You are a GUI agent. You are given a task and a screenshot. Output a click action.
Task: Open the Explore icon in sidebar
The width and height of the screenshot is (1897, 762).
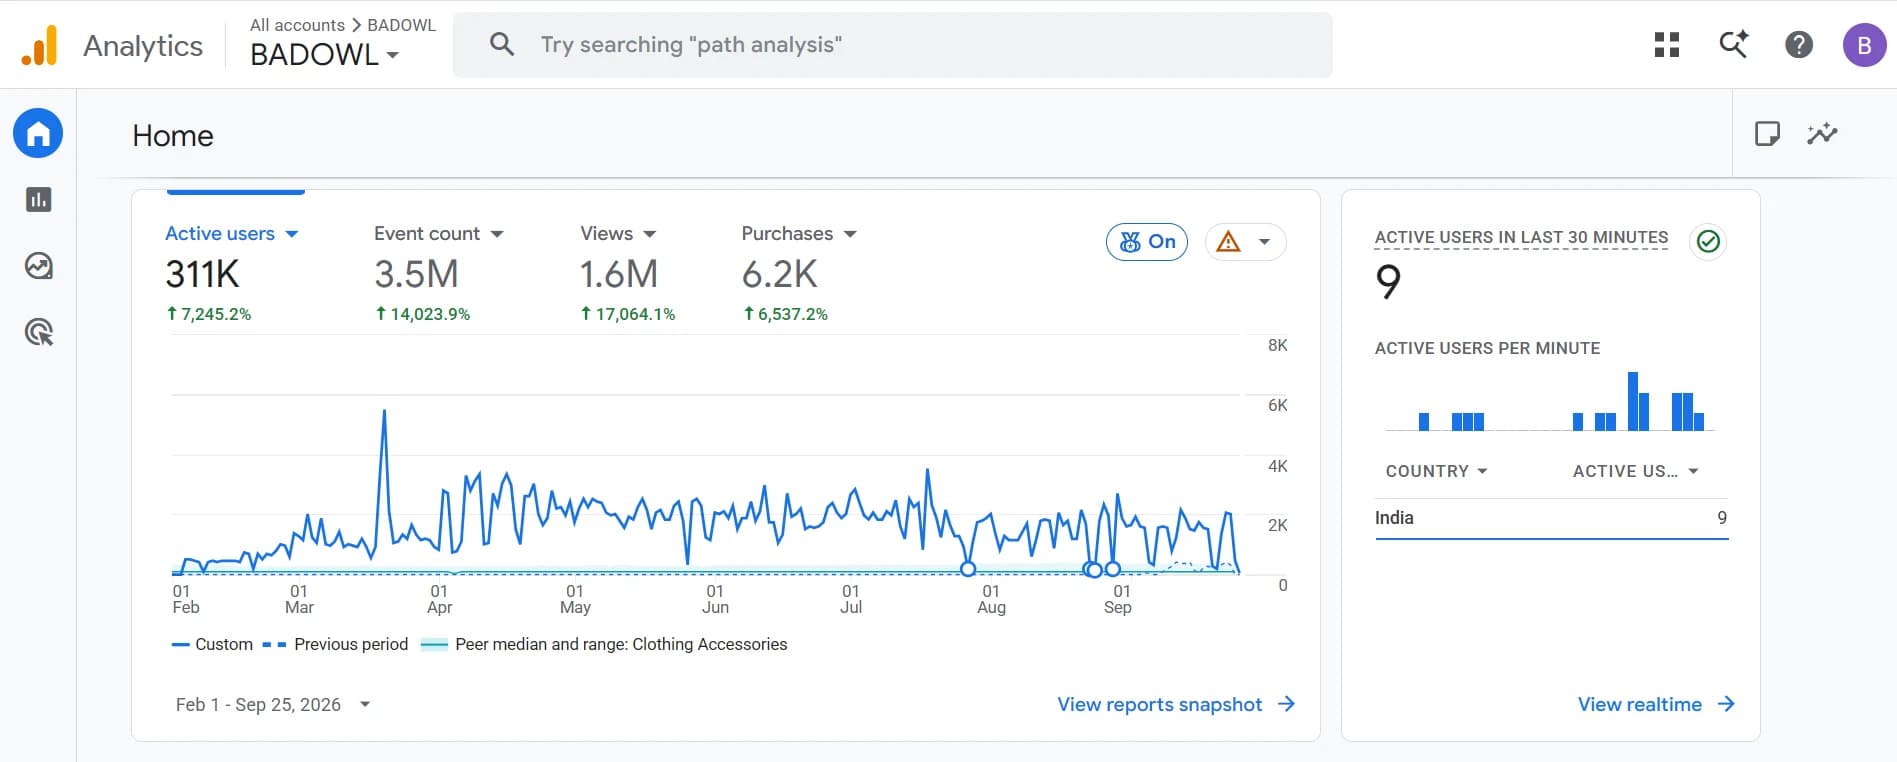[38, 266]
